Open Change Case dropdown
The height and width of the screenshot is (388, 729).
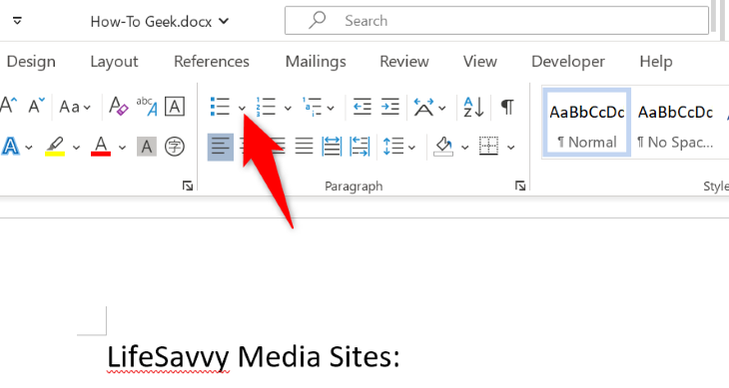(x=75, y=107)
